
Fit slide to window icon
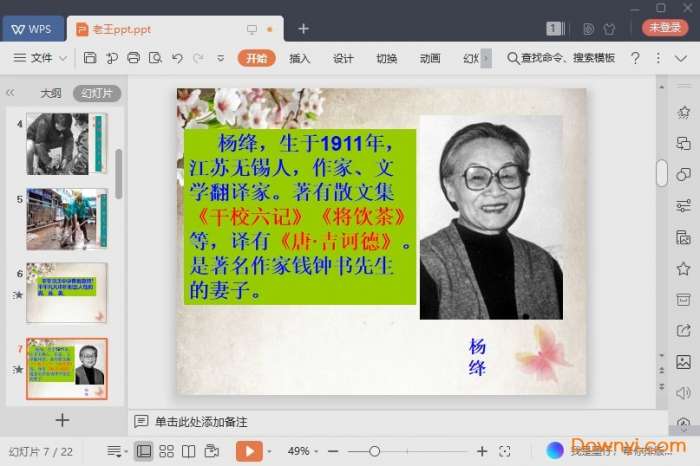click(505, 452)
